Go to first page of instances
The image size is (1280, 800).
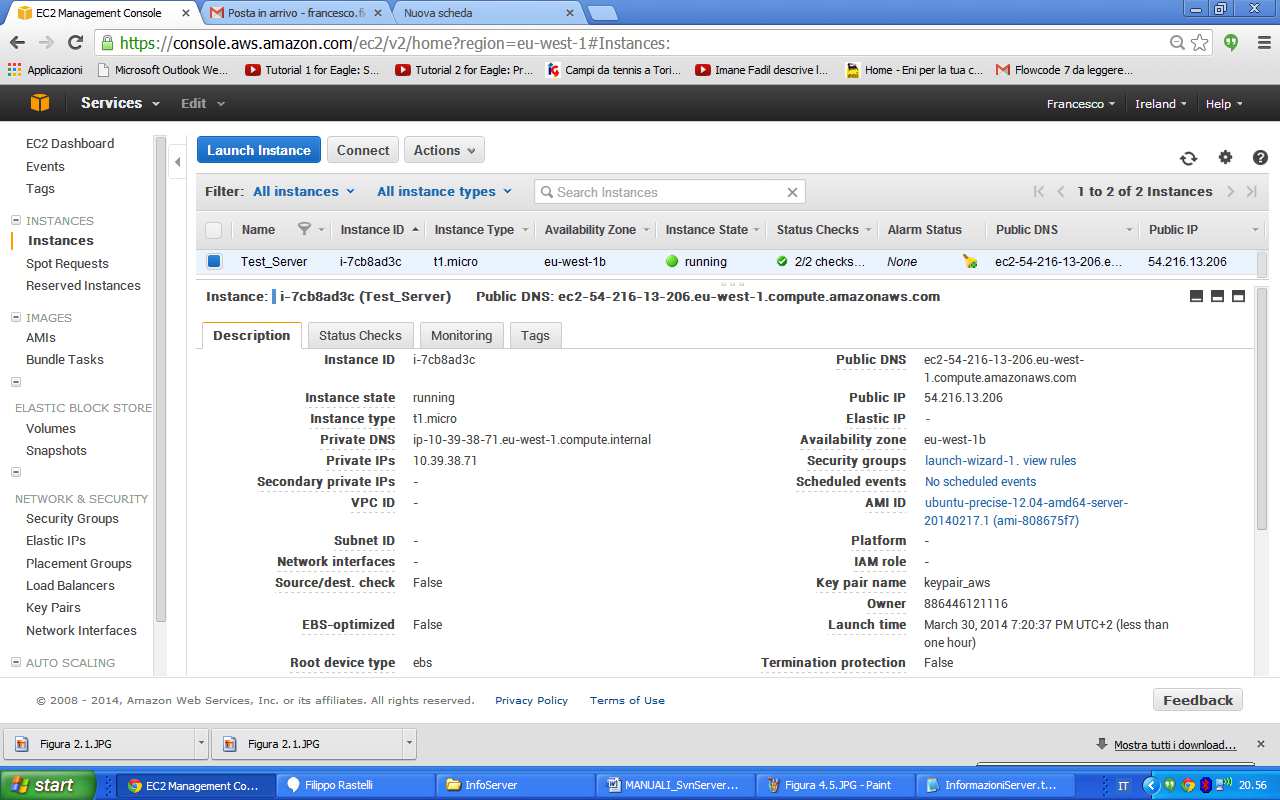coord(1039,192)
